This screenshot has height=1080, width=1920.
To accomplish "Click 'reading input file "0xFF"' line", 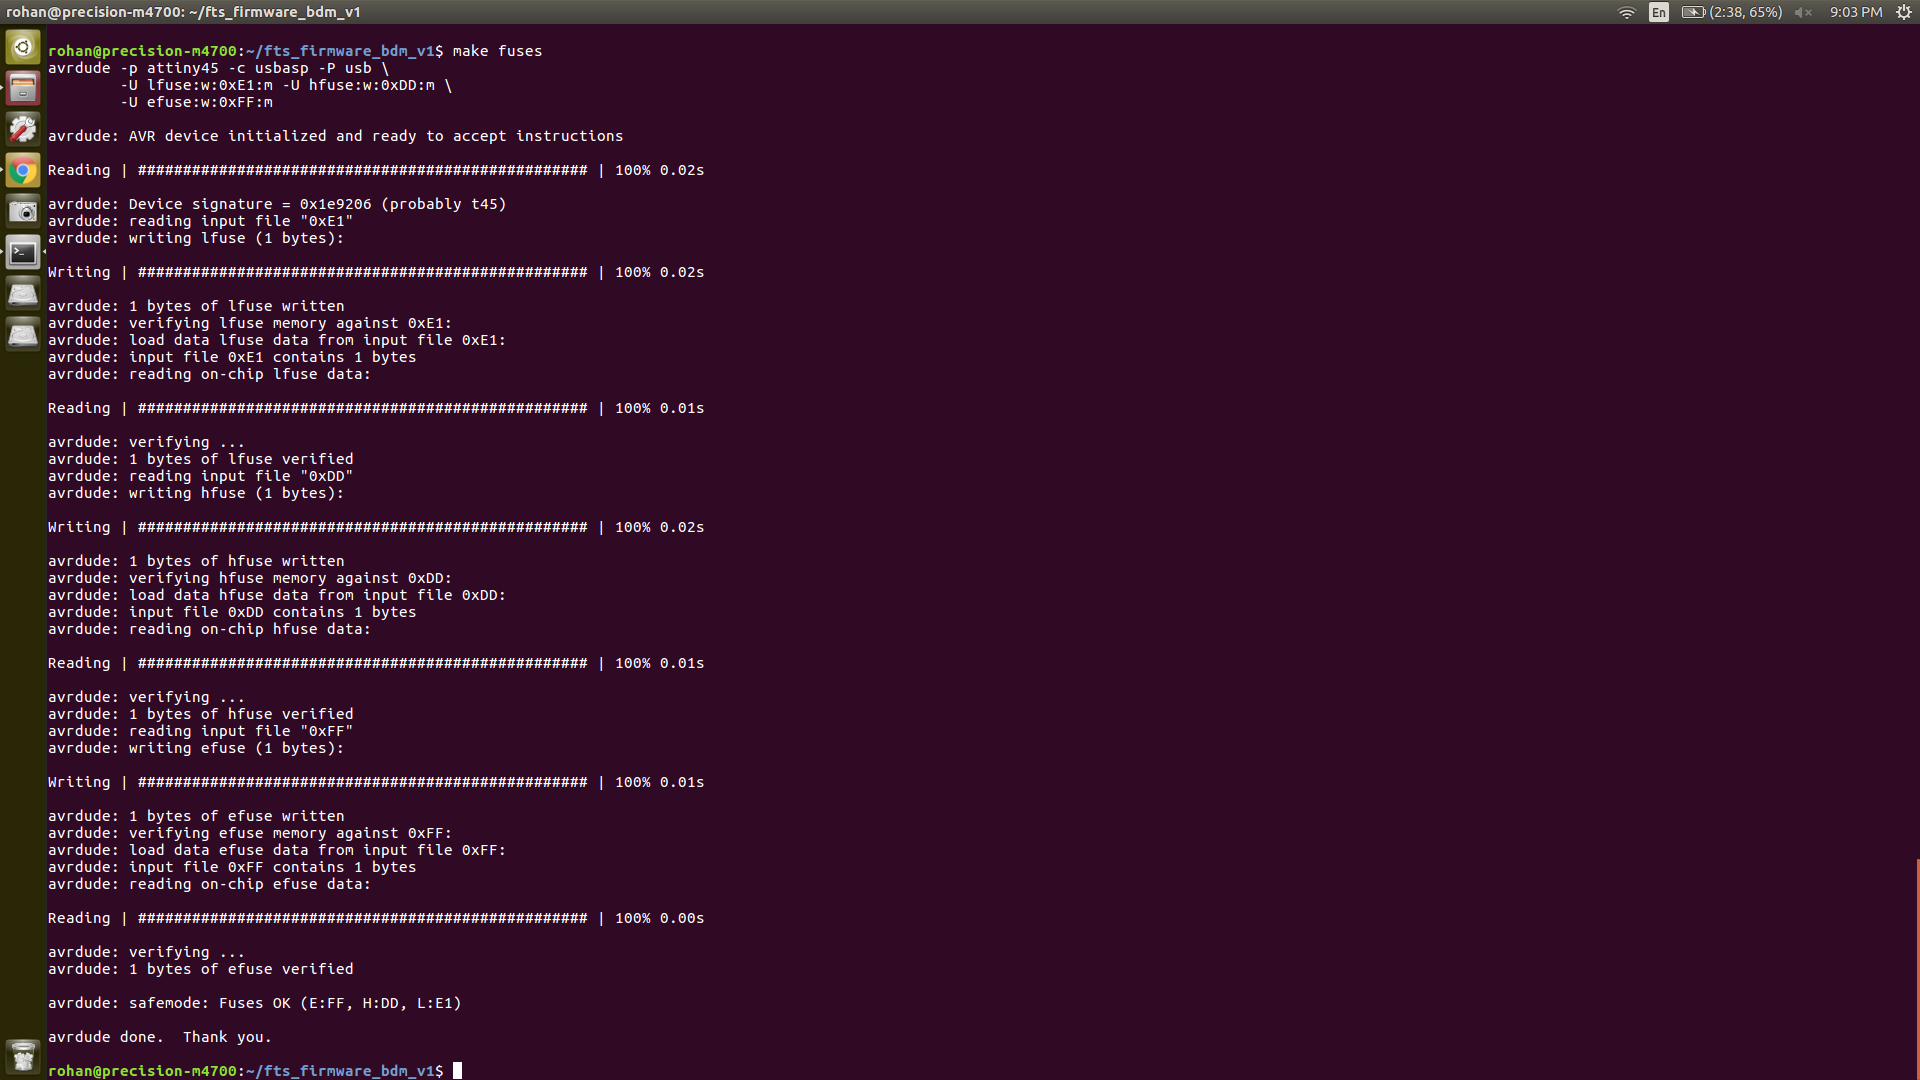I will (200, 731).
